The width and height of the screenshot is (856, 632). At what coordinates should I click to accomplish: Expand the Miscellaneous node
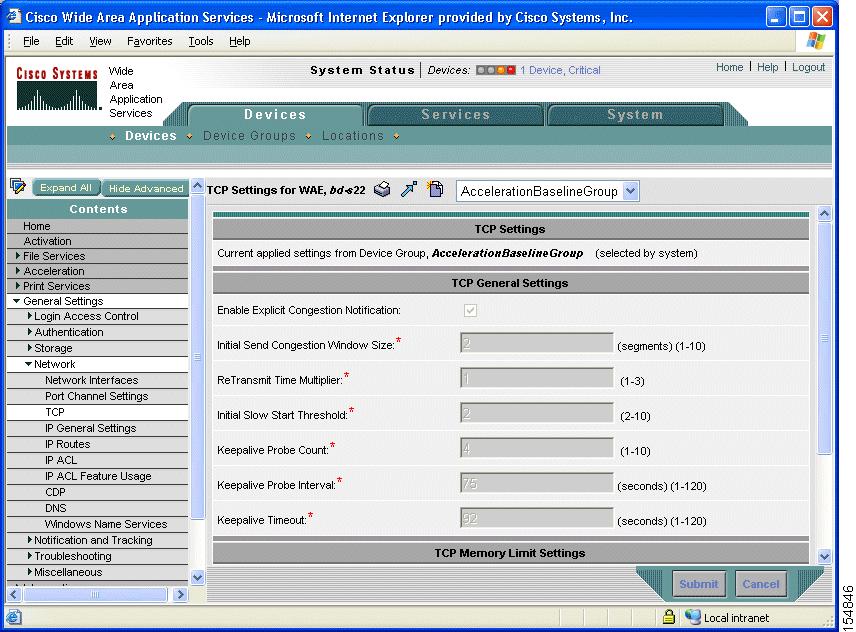pos(29,572)
